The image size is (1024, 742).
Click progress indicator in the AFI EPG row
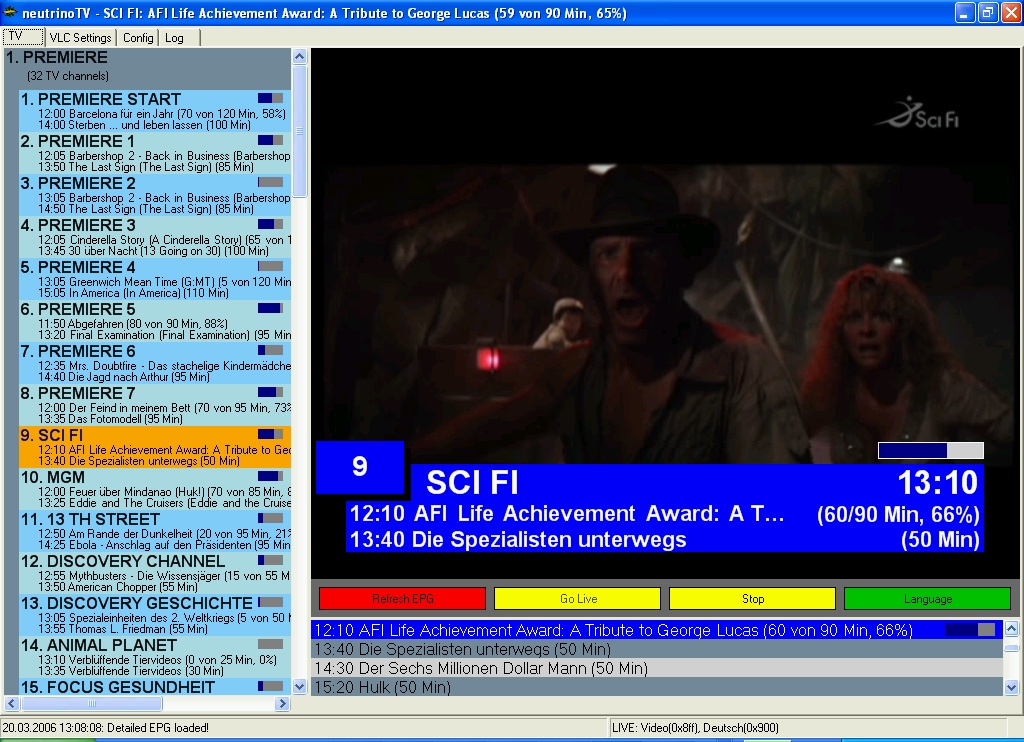(x=970, y=630)
